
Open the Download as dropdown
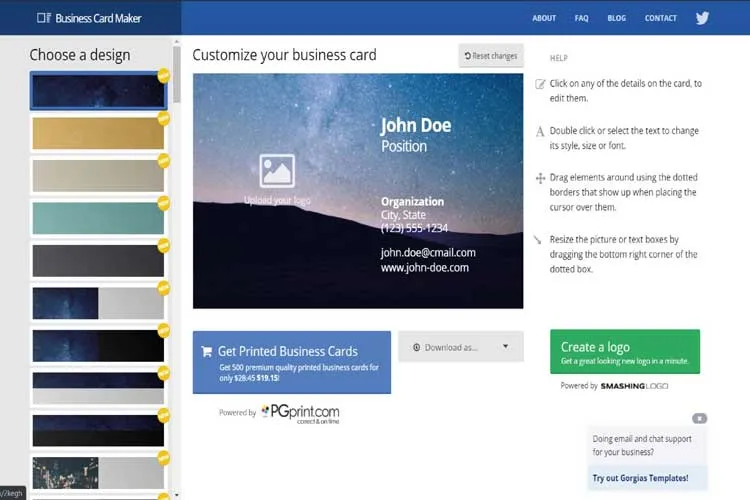tap(461, 347)
